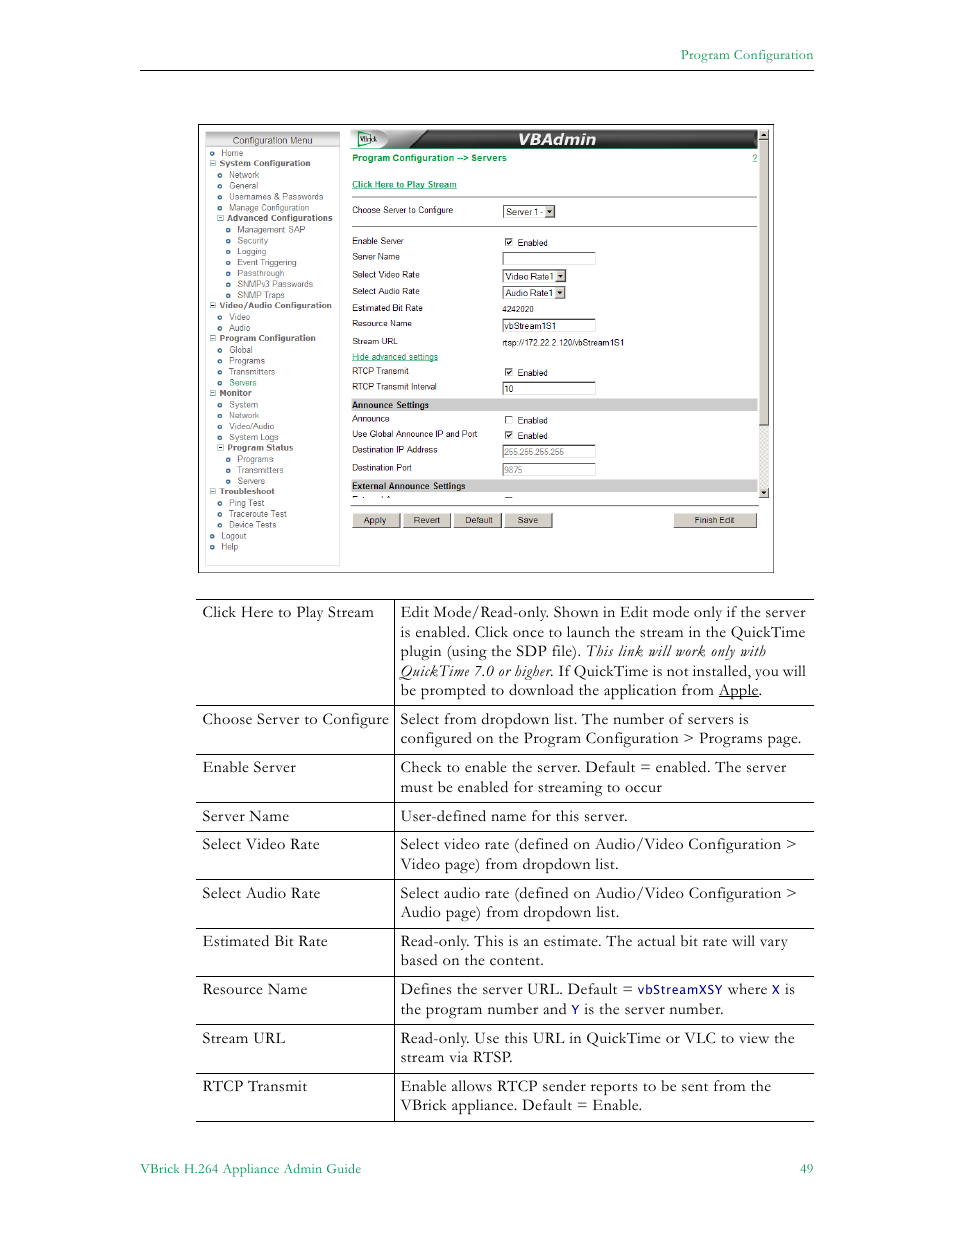The width and height of the screenshot is (954, 1235).
Task: Collapse Advanced Configurations tree node
Action: coord(220,218)
